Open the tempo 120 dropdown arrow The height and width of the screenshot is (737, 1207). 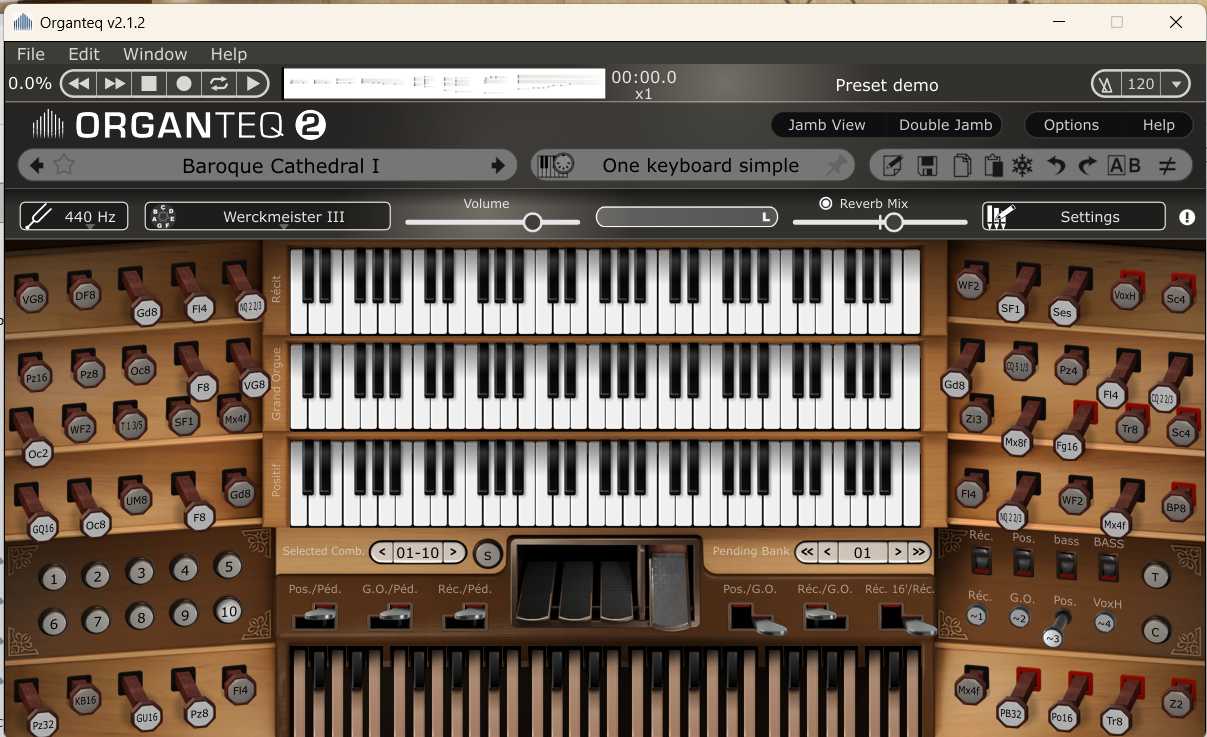pos(1176,85)
